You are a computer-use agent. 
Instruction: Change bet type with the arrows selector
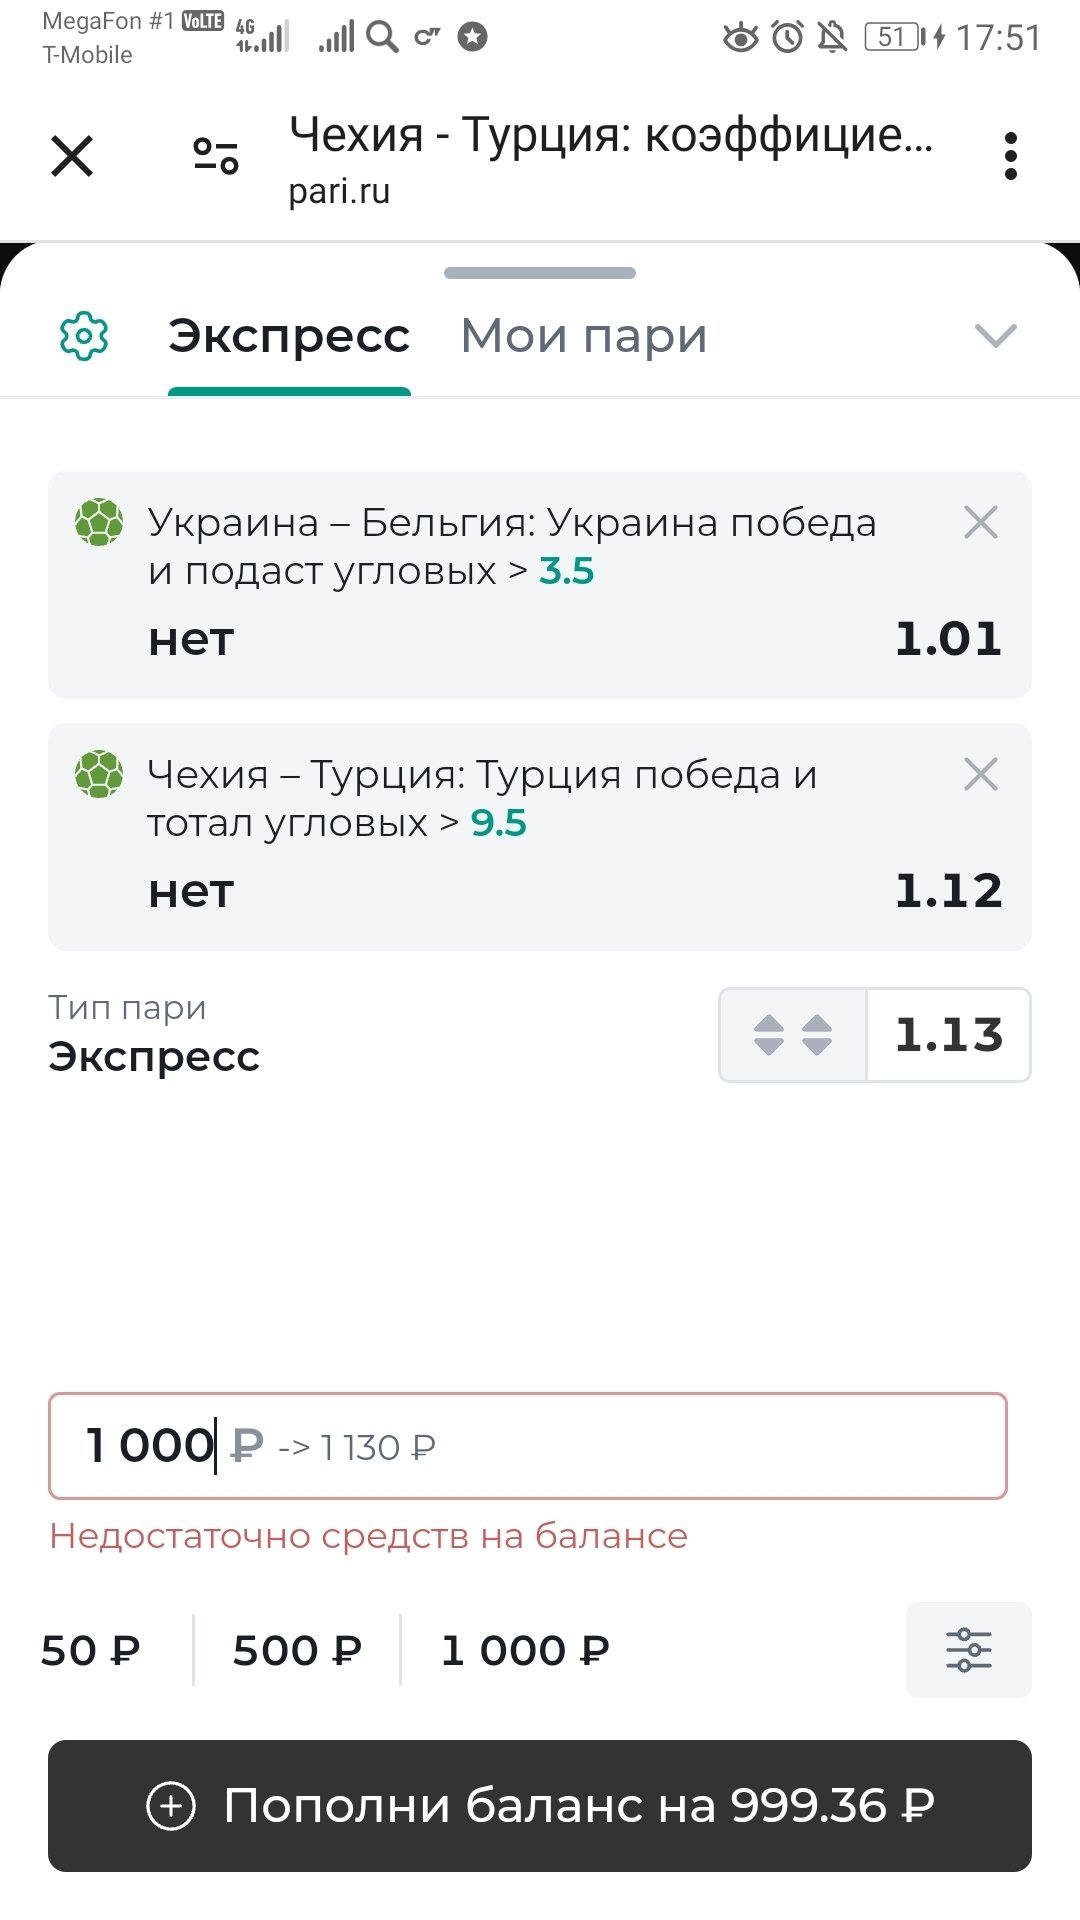[x=793, y=1035]
